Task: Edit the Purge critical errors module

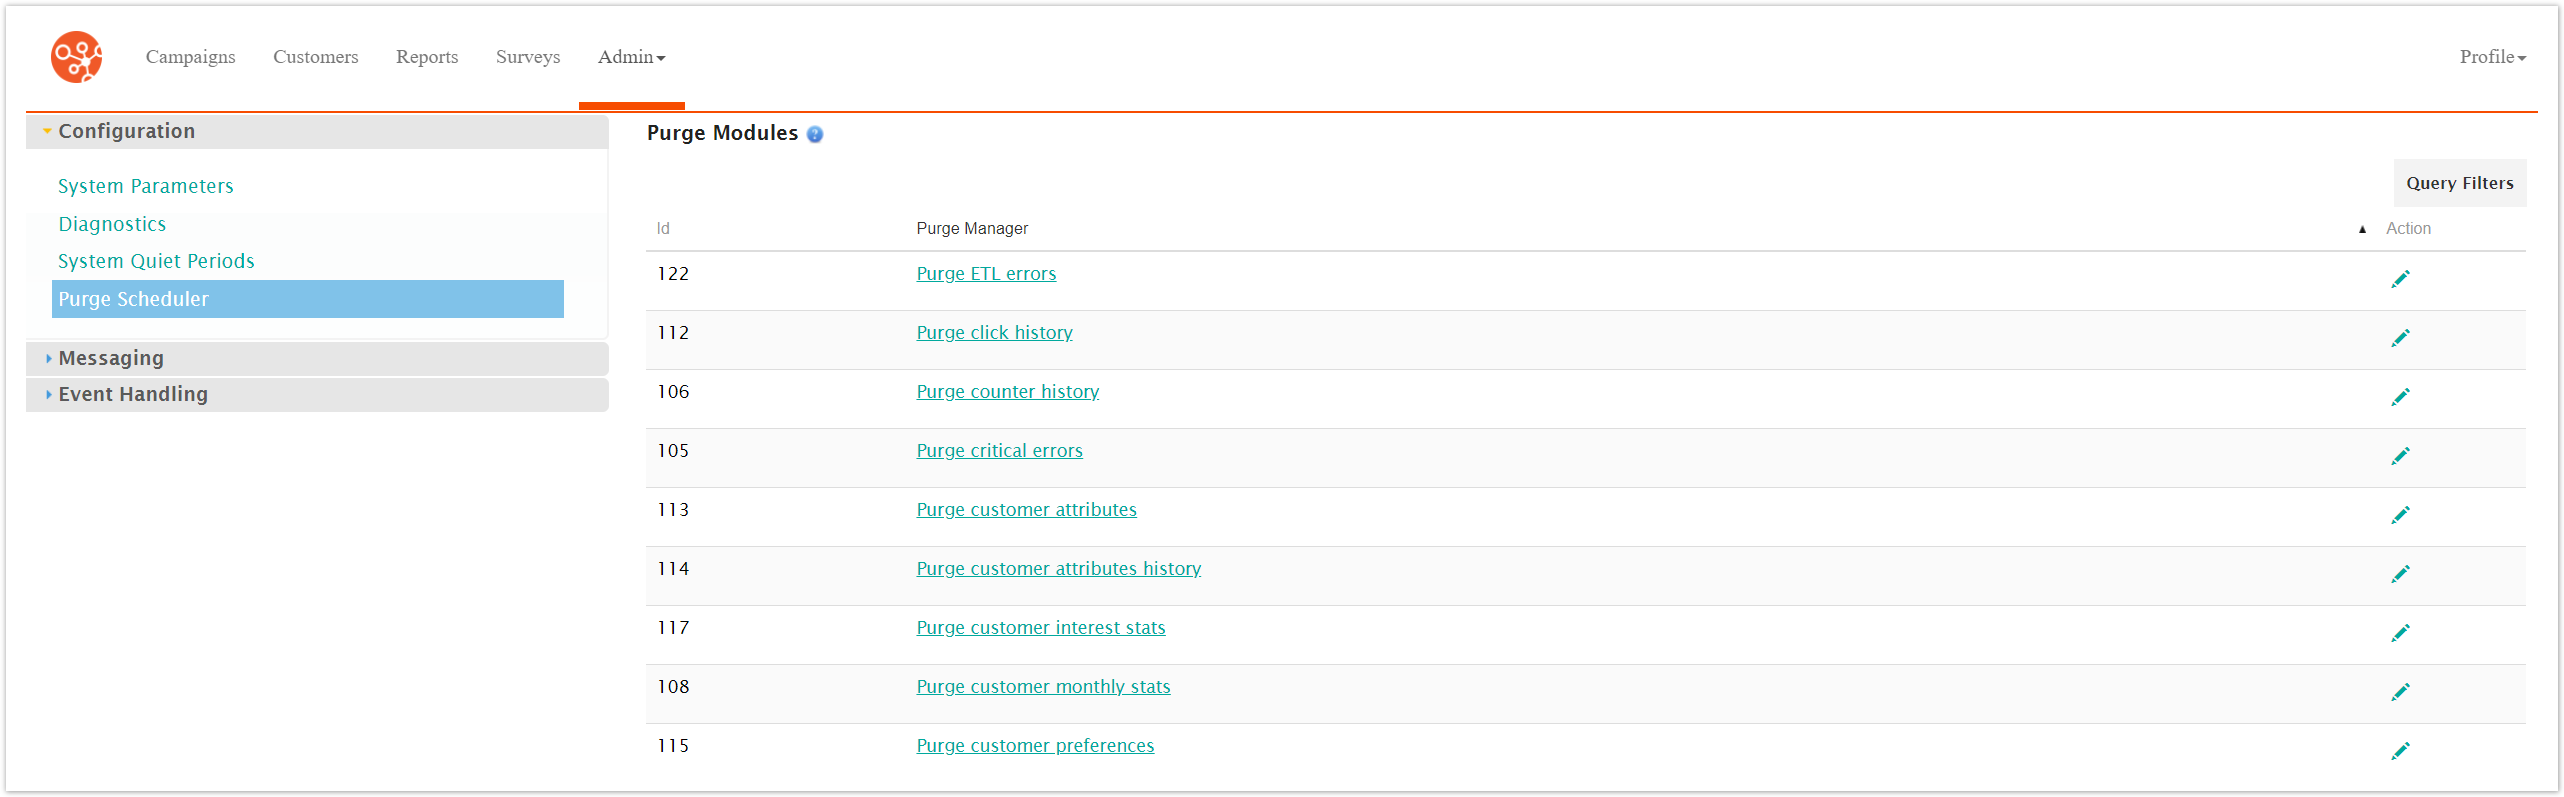Action: (x=2401, y=456)
